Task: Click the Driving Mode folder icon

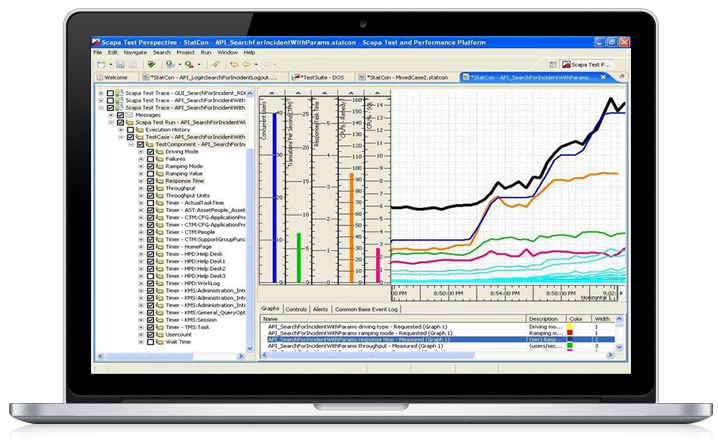Action: click(x=160, y=152)
